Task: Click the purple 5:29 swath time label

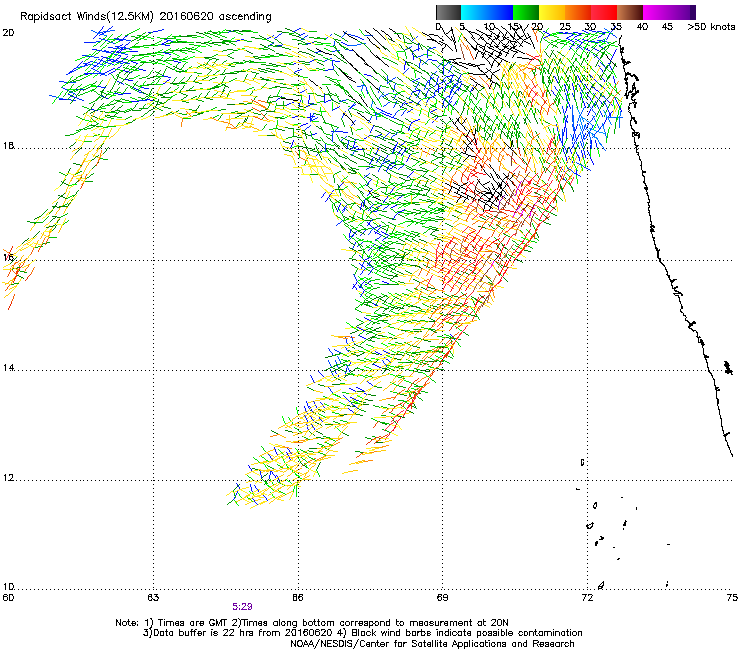Action: (x=242, y=607)
